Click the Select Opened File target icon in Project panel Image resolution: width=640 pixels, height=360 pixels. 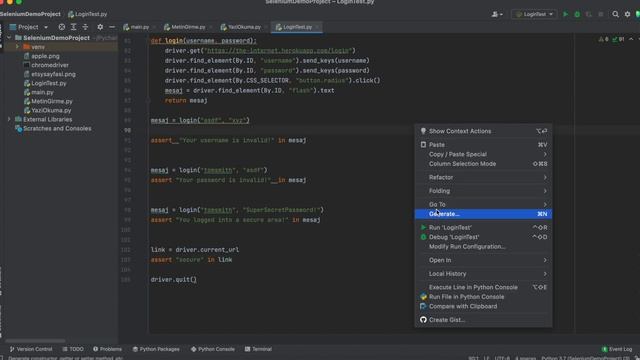click(62, 27)
